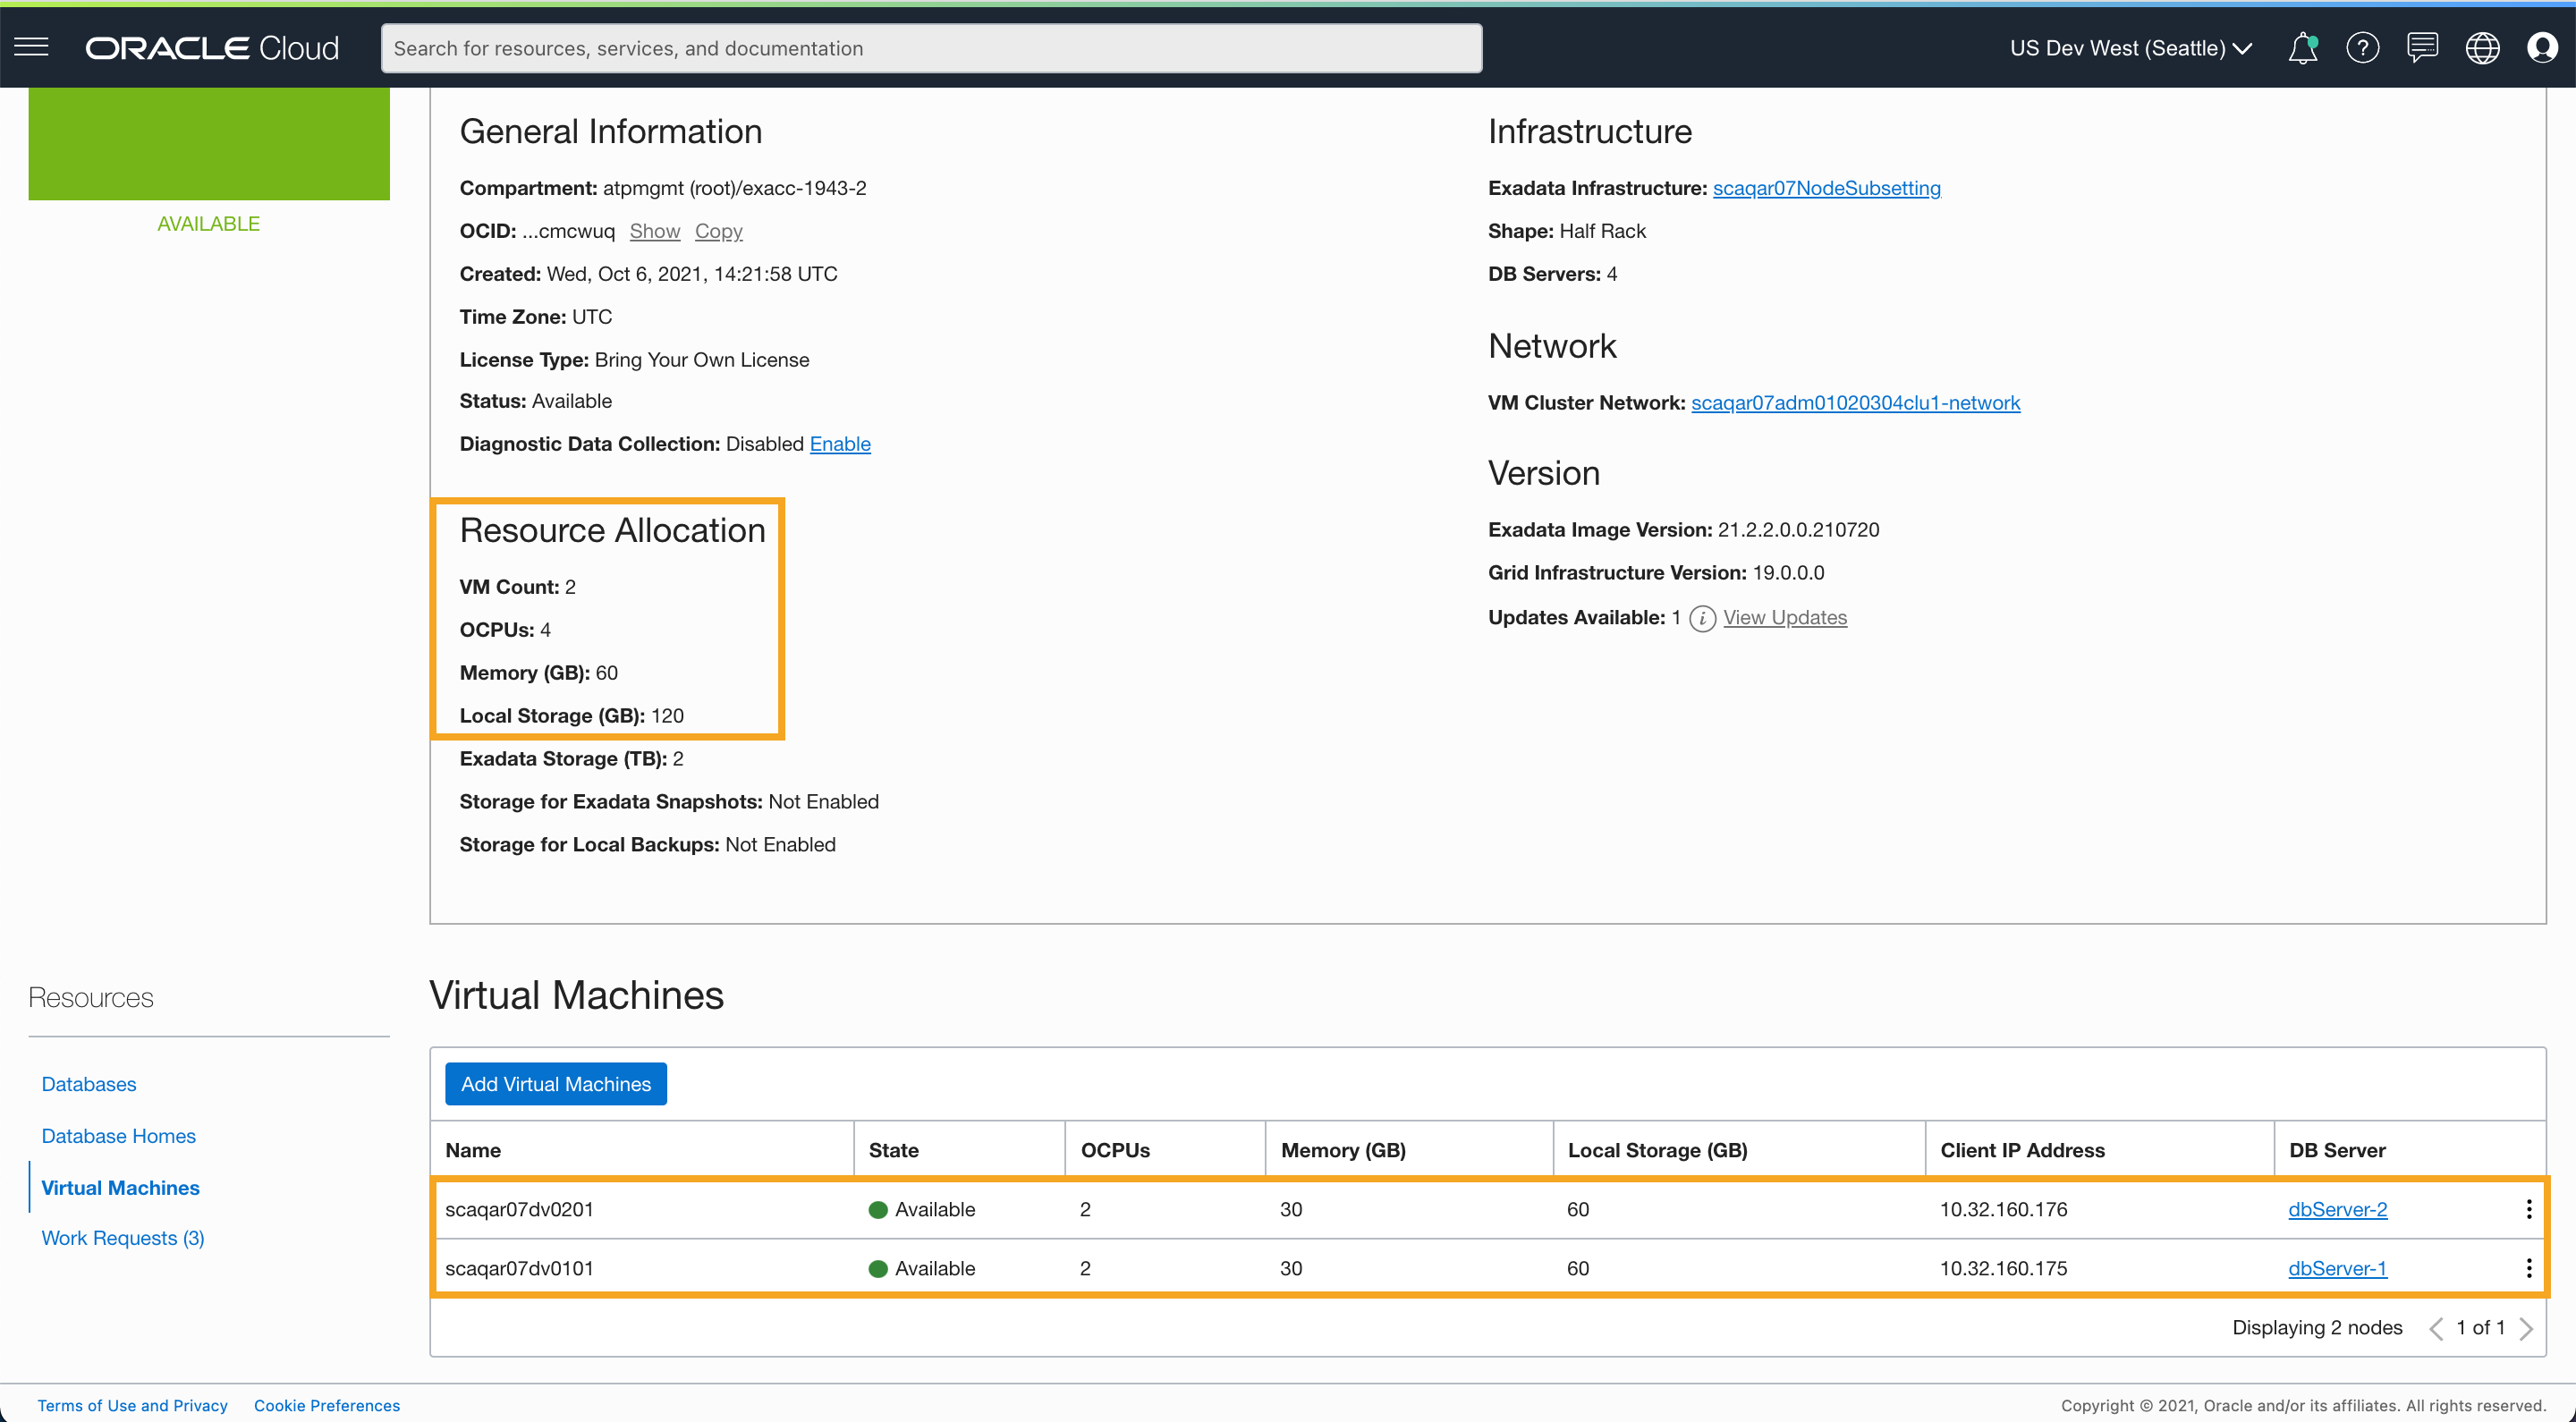Viewport: 2576px width, 1422px height.
Task: Expand the US Dev West region dropdown
Action: pos(2131,48)
